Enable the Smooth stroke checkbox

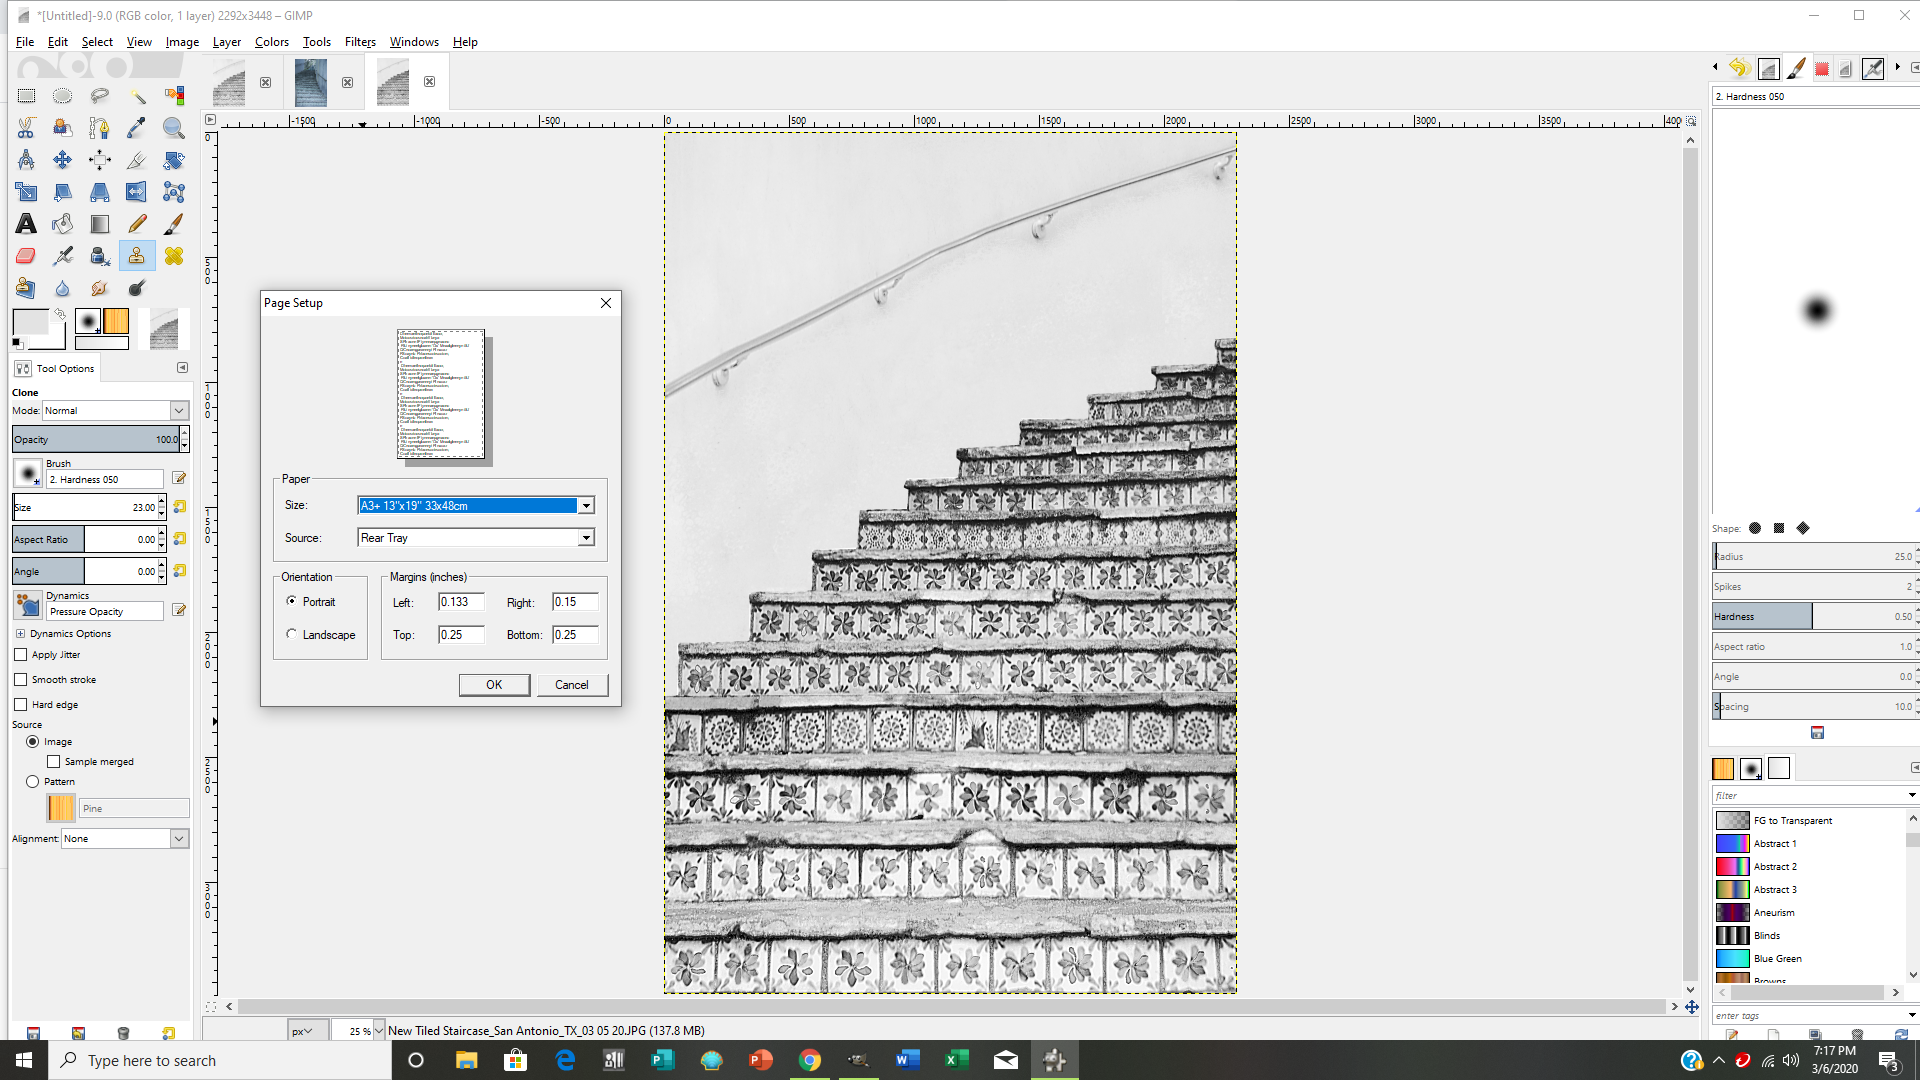pos(21,680)
